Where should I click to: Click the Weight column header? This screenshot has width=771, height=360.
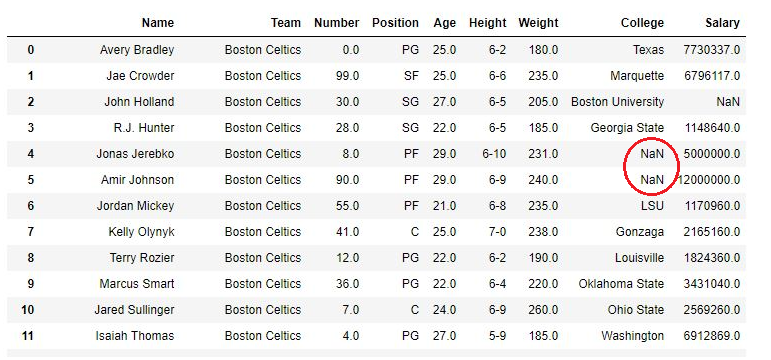tap(538, 23)
